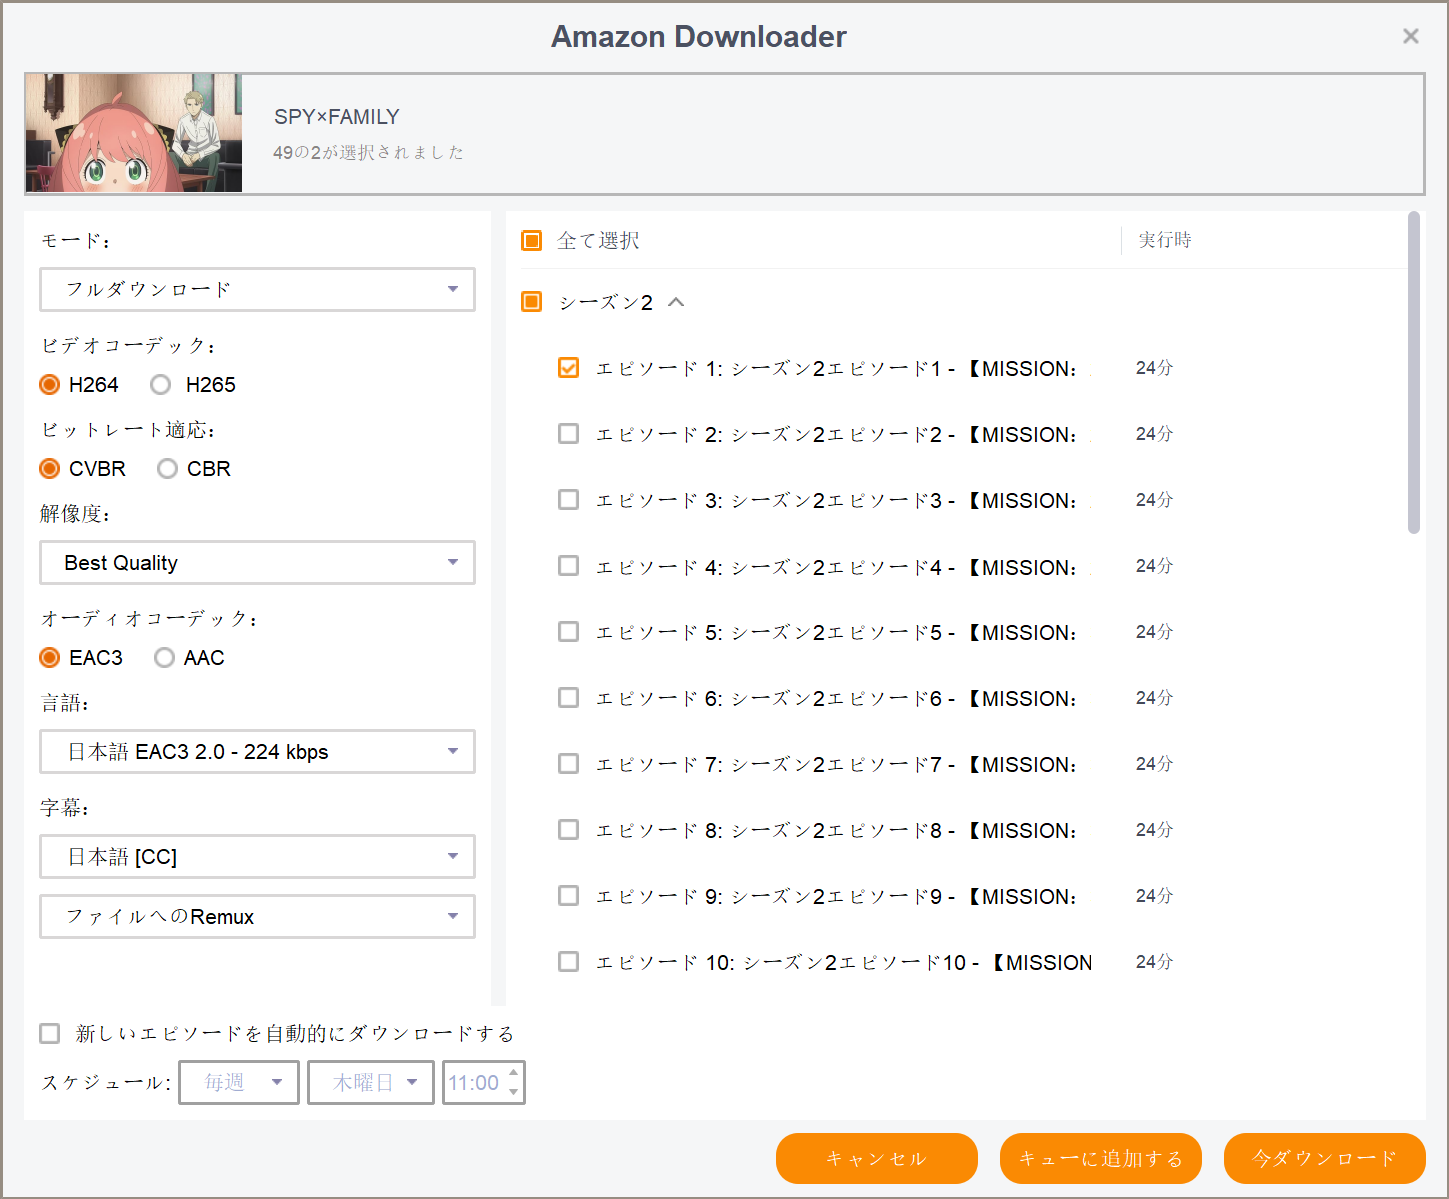Toggle the シーズン2 checkbox

(x=532, y=302)
